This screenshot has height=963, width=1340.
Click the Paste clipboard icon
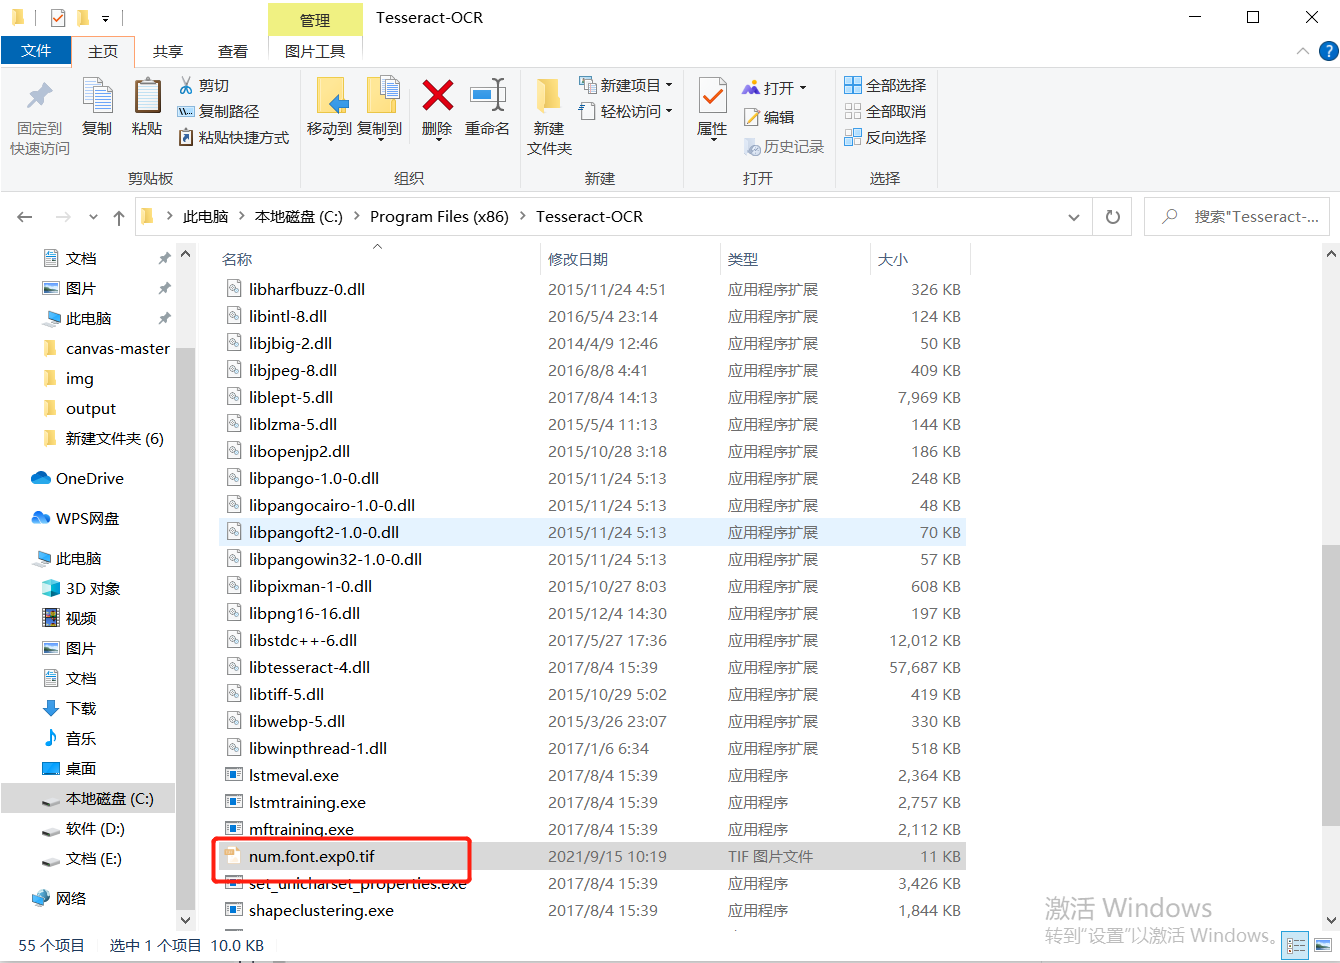pos(147,97)
